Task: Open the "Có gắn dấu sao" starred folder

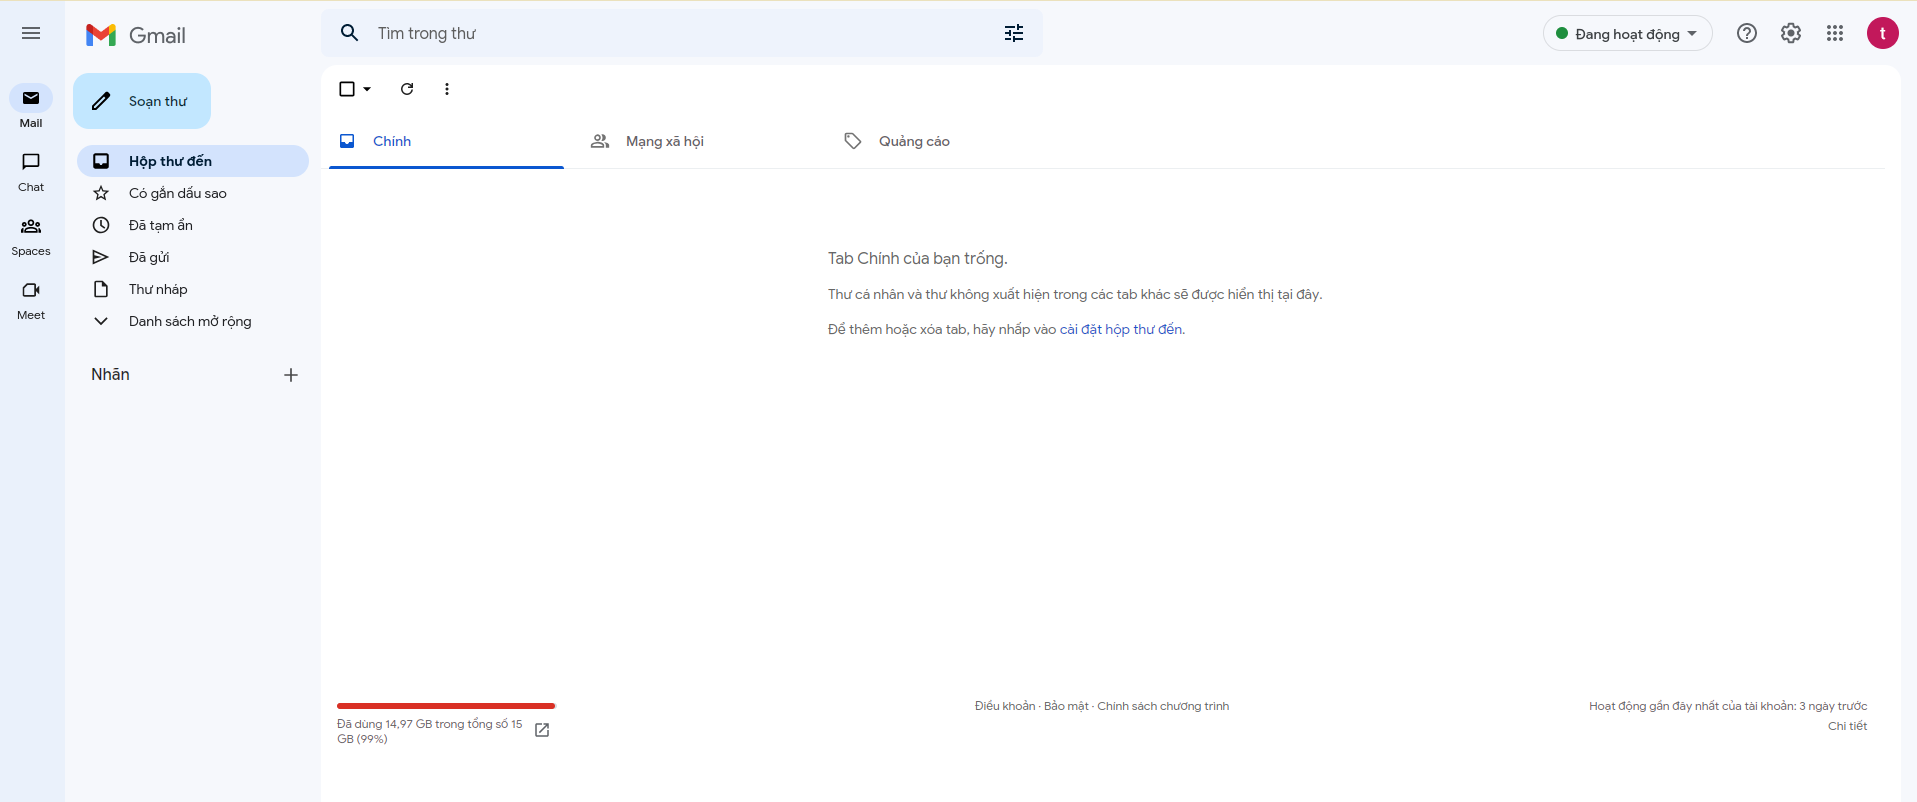Action: pos(178,193)
